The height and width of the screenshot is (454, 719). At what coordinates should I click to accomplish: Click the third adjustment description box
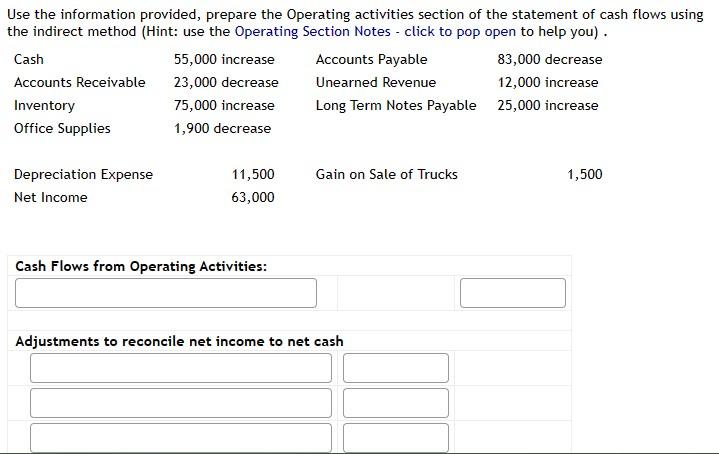point(181,438)
